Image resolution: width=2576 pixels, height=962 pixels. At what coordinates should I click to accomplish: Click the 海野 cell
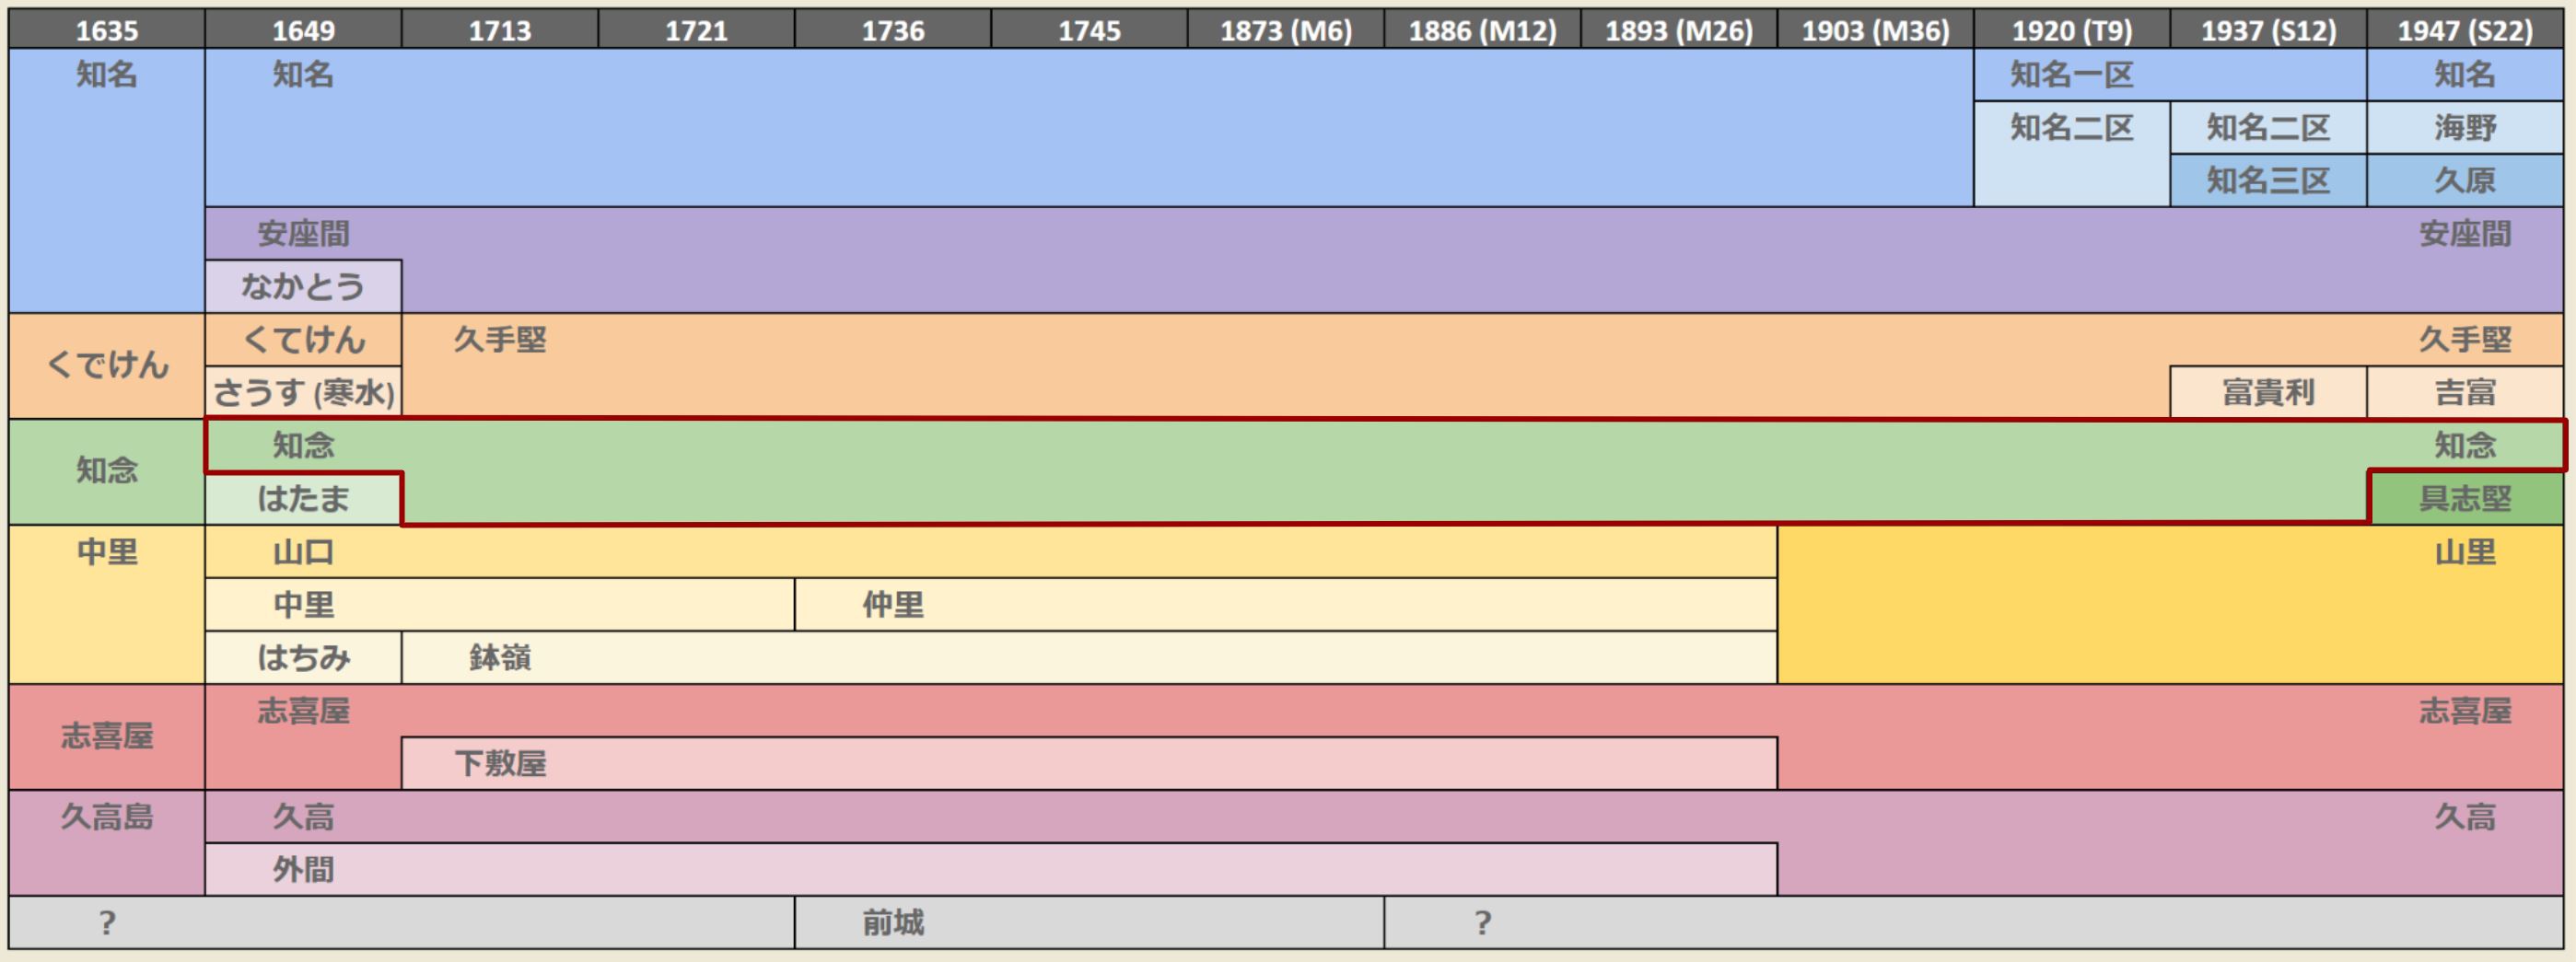[2465, 128]
